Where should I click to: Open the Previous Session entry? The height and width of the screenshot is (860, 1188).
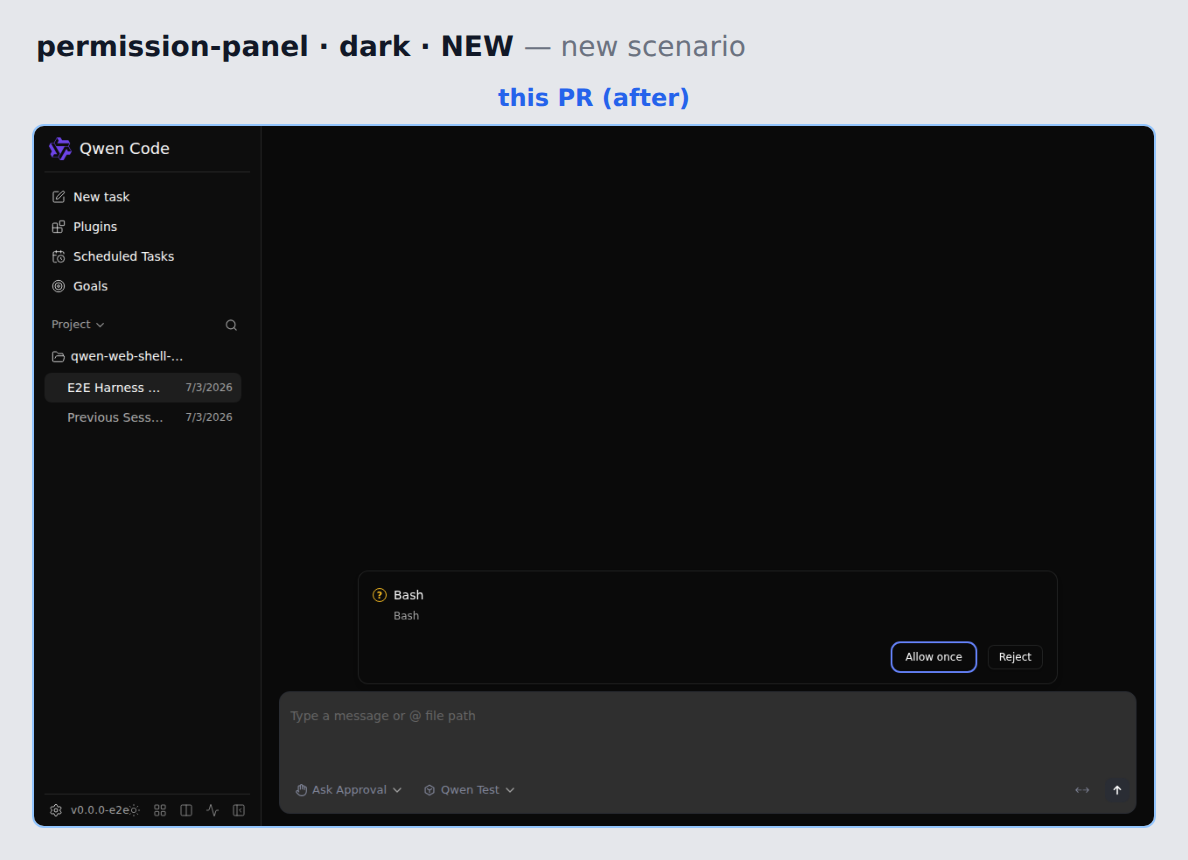(143, 417)
